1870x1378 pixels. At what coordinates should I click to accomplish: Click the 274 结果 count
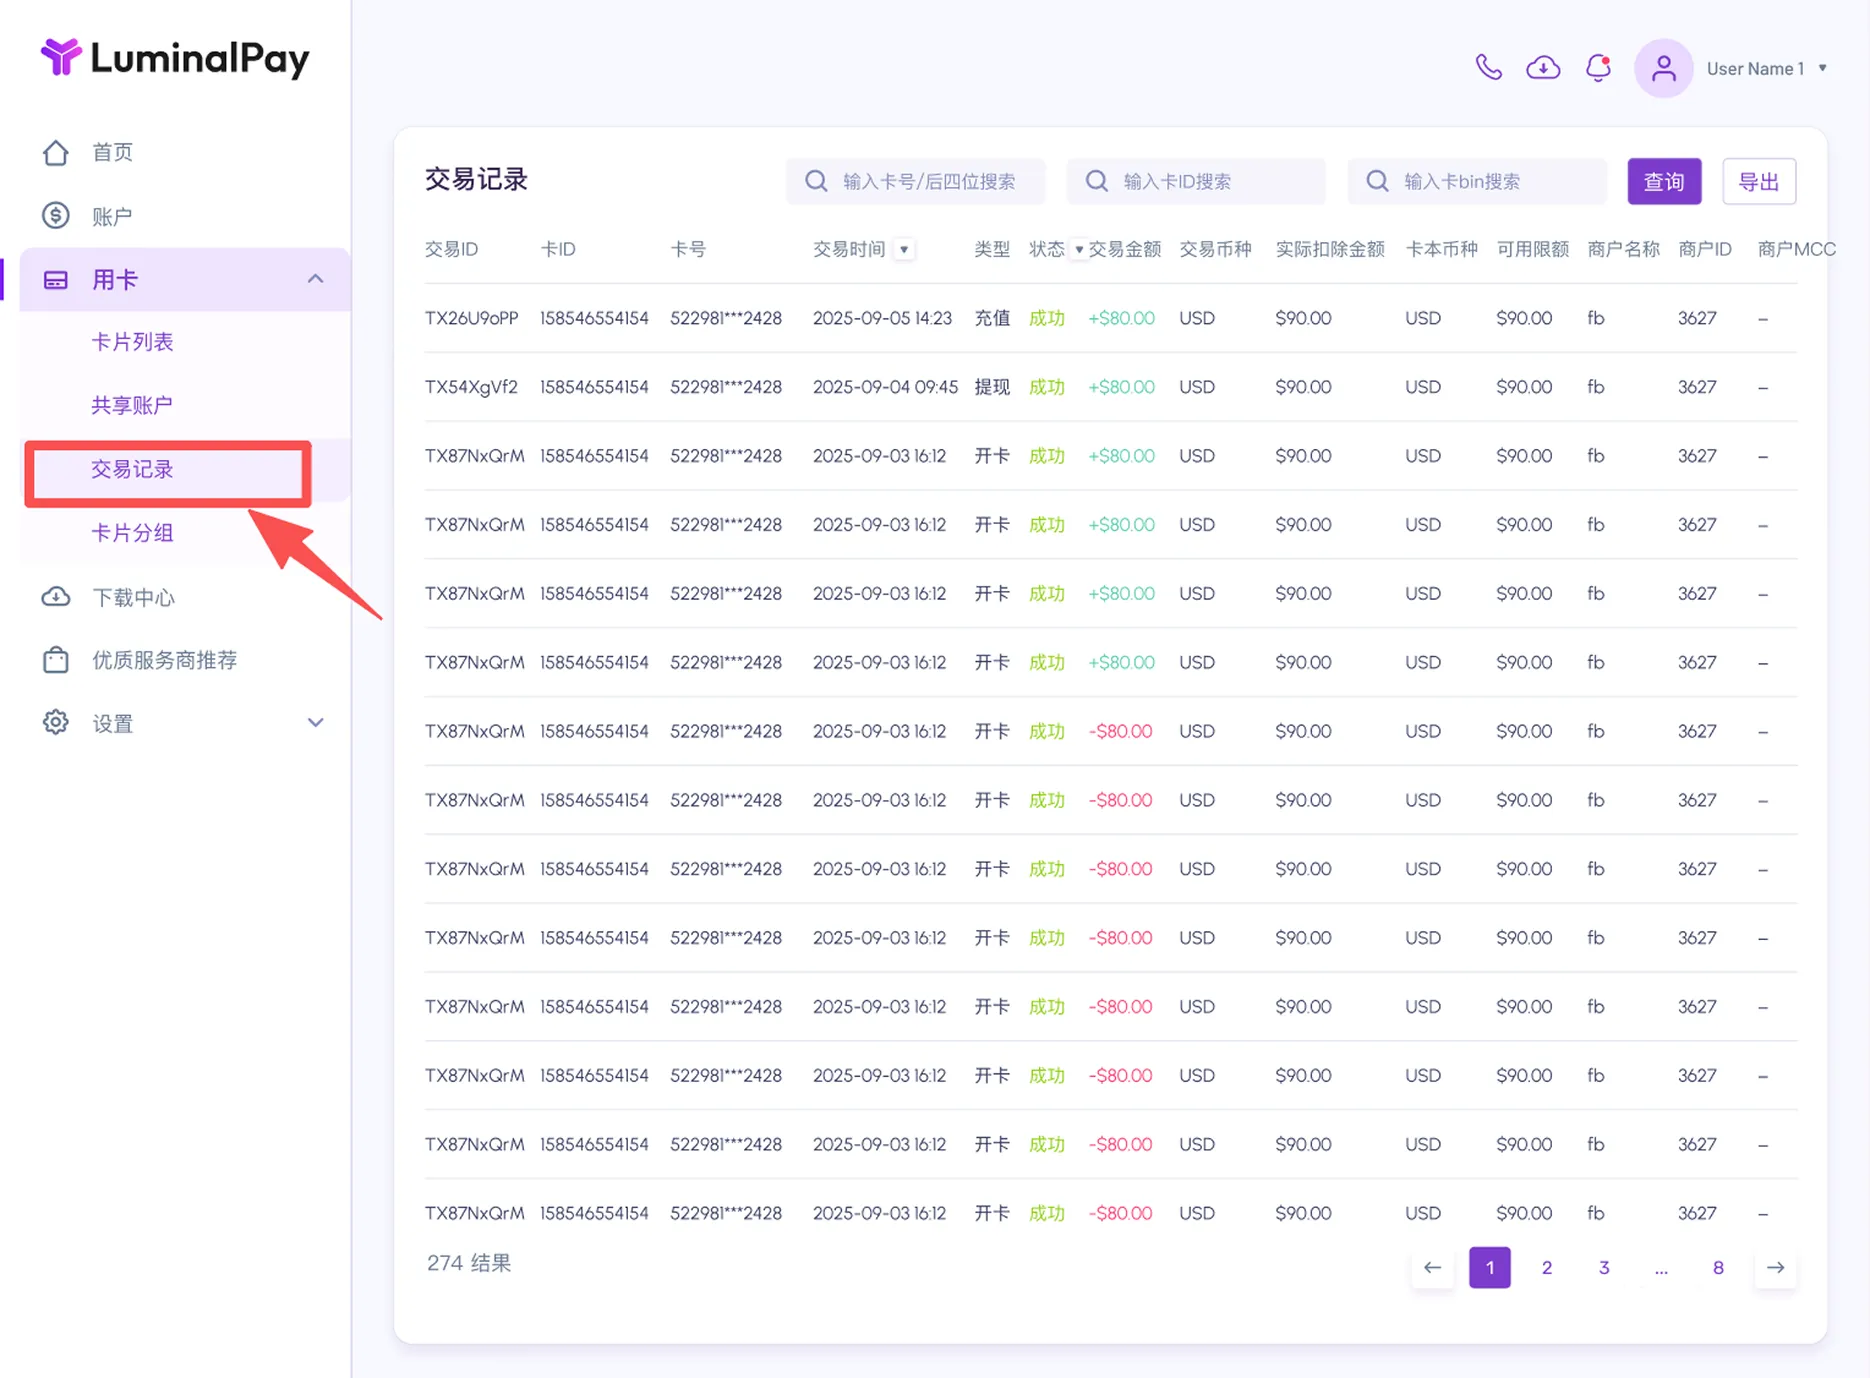pos(469,1263)
